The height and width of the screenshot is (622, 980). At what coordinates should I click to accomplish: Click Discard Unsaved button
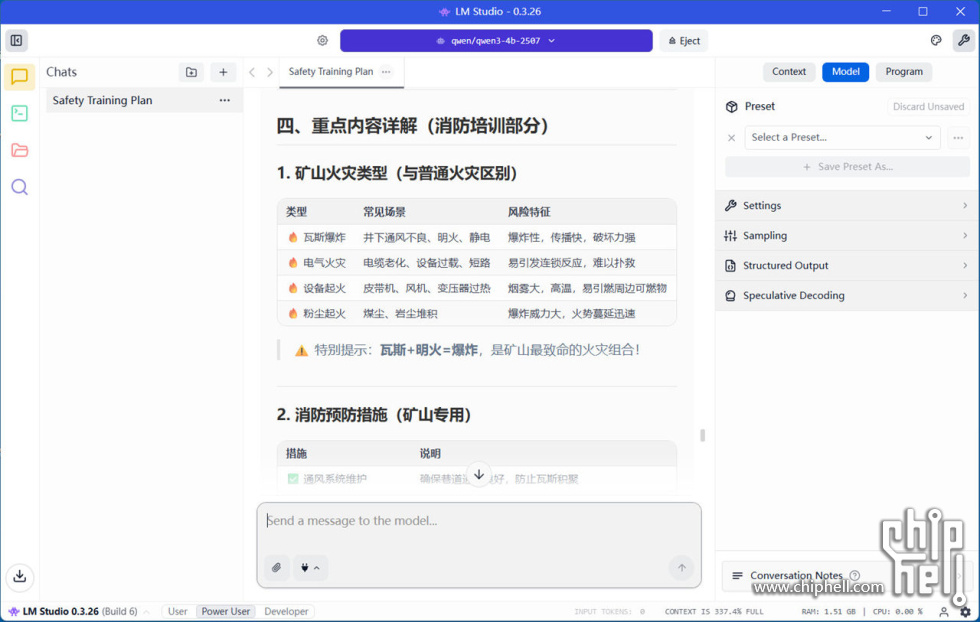(928, 106)
